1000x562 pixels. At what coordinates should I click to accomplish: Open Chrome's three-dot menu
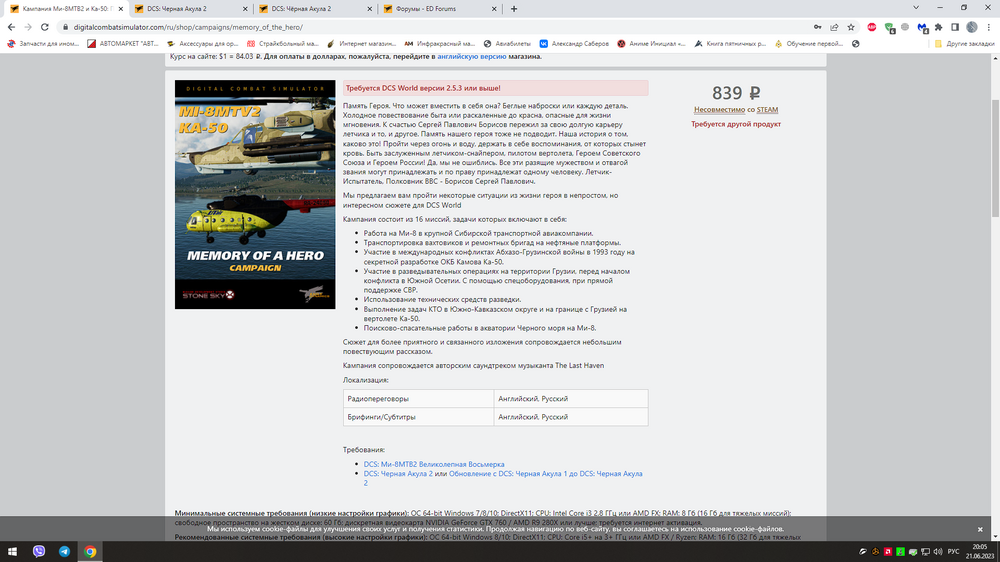click(x=989, y=27)
